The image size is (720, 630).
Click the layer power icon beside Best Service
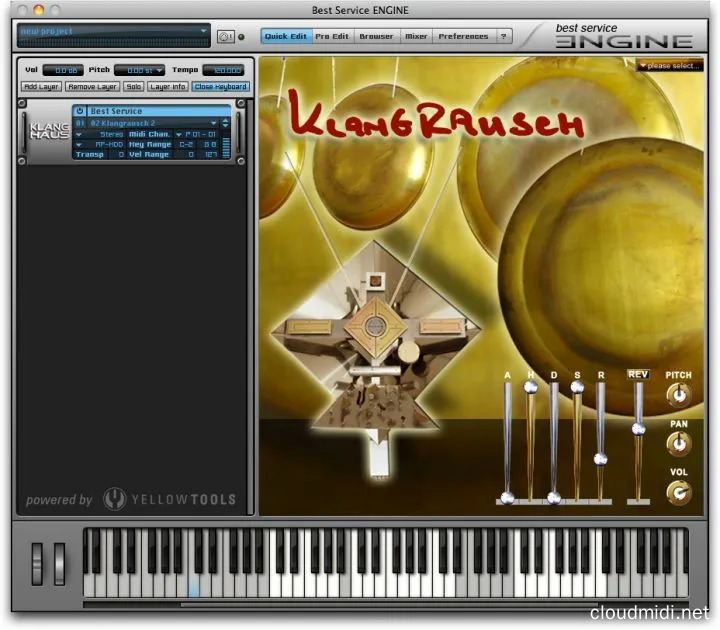(x=80, y=111)
